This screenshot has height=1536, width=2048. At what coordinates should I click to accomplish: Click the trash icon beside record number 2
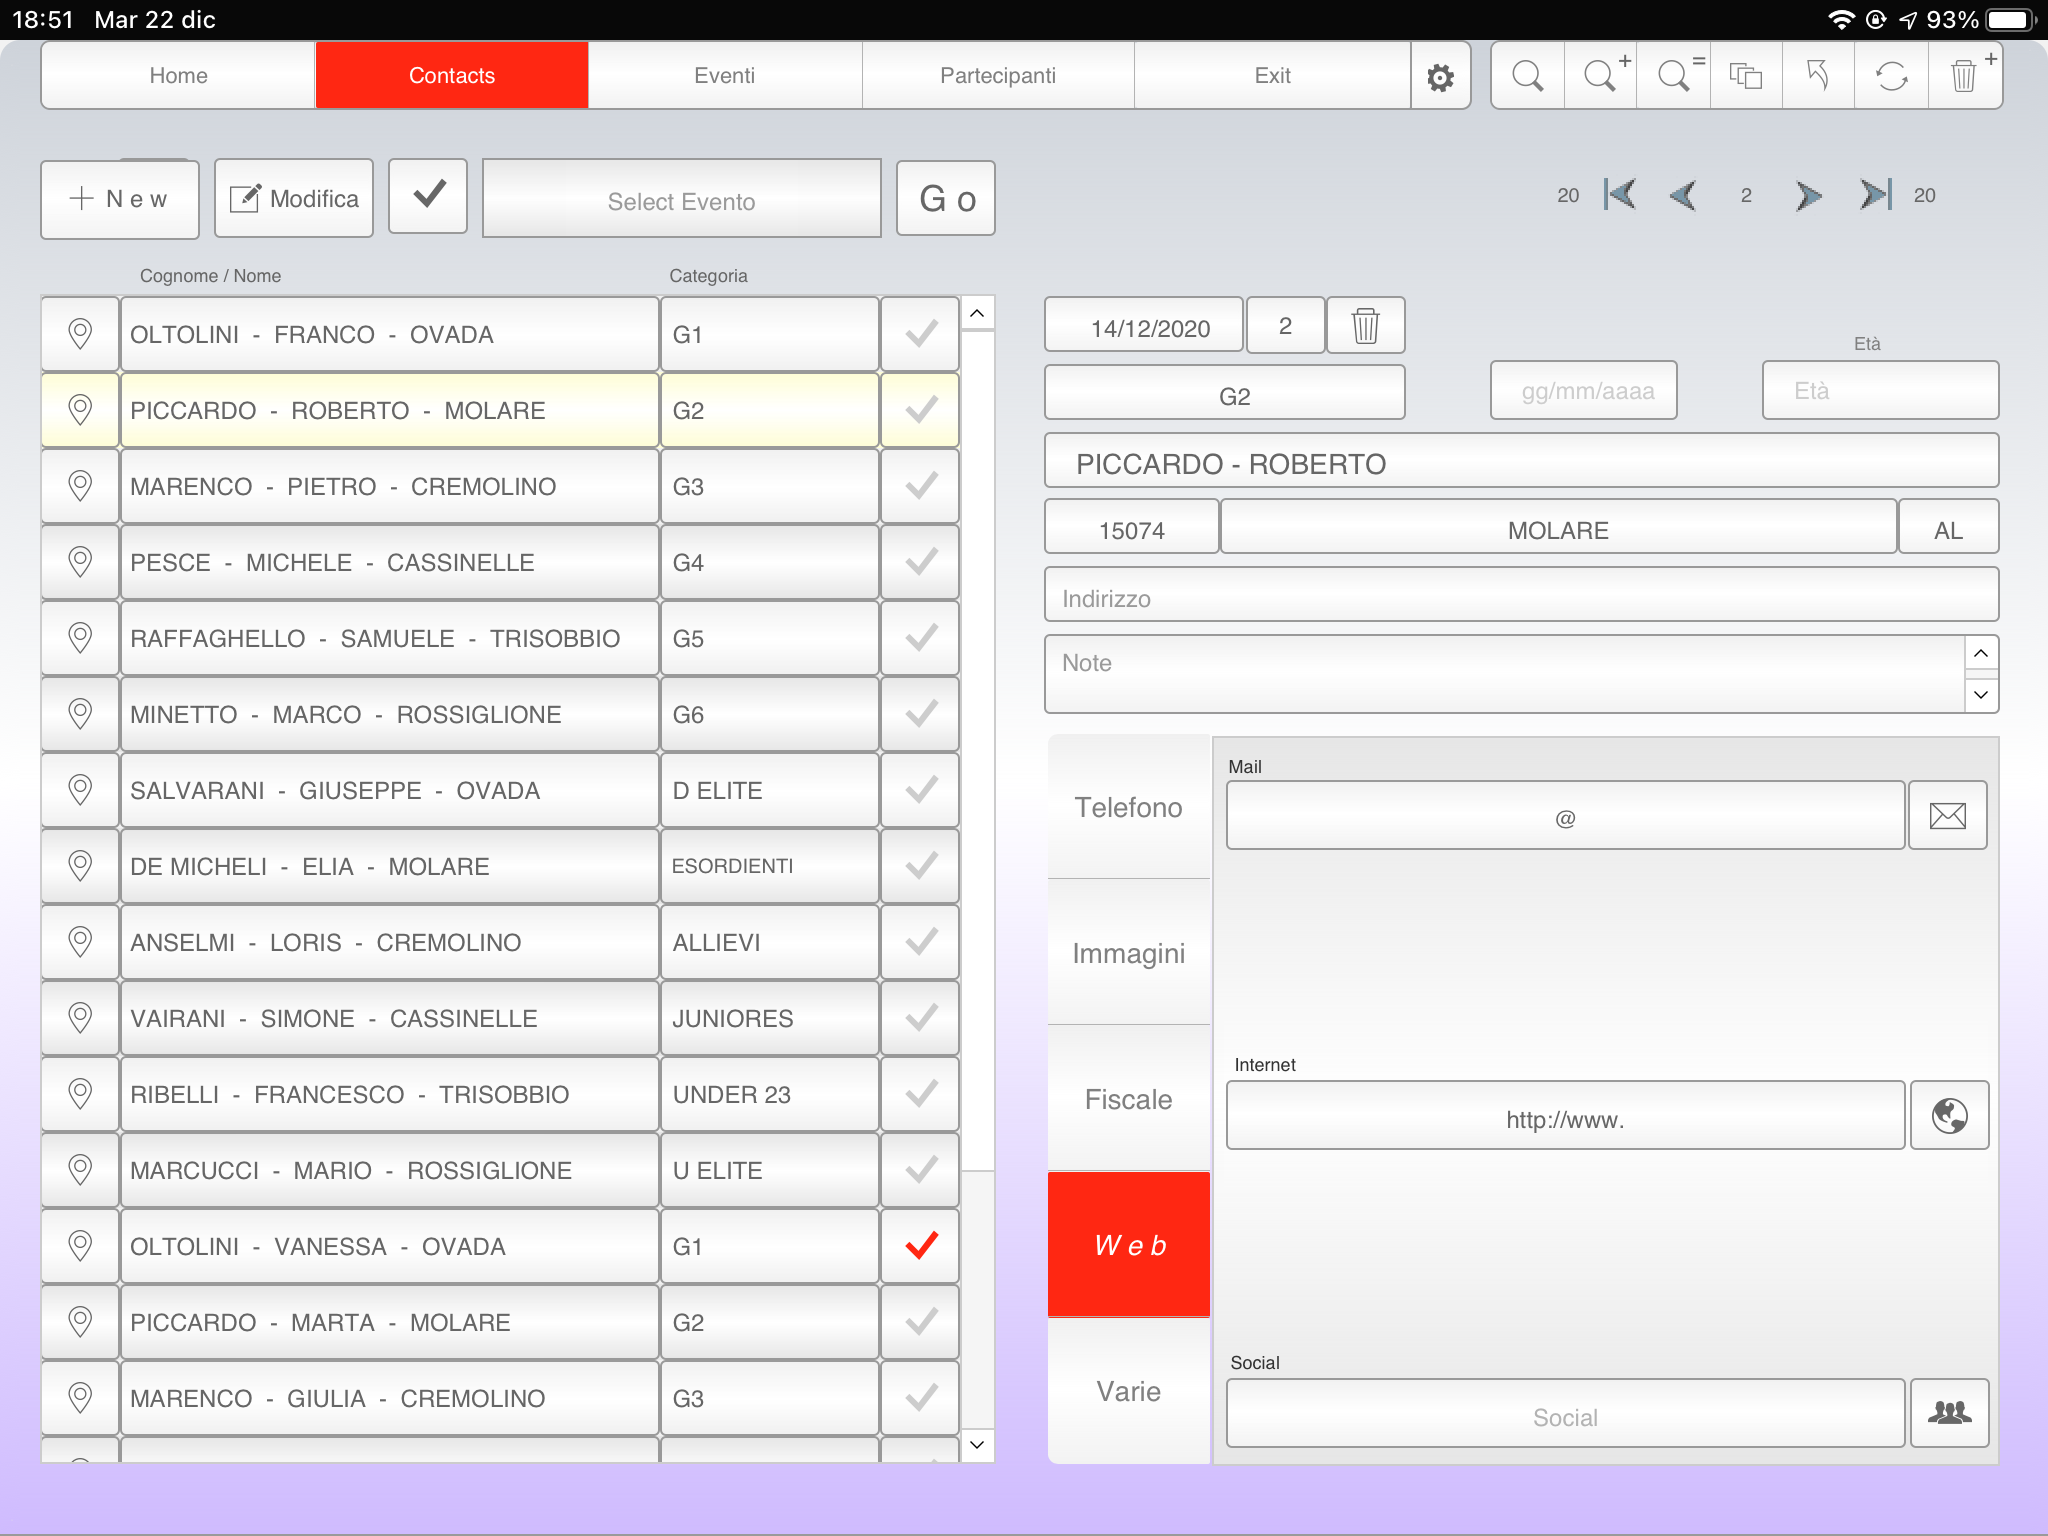click(1365, 326)
